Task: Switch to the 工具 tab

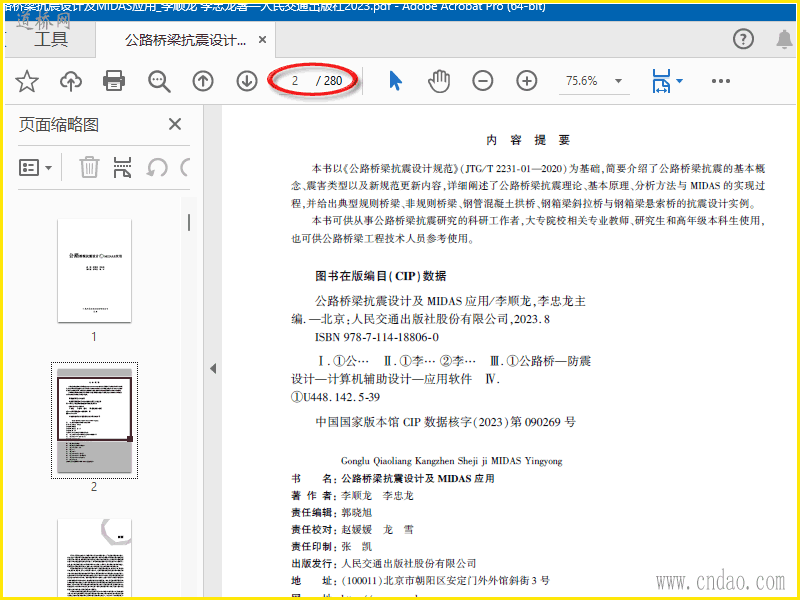Action: pyautogui.click(x=51, y=39)
